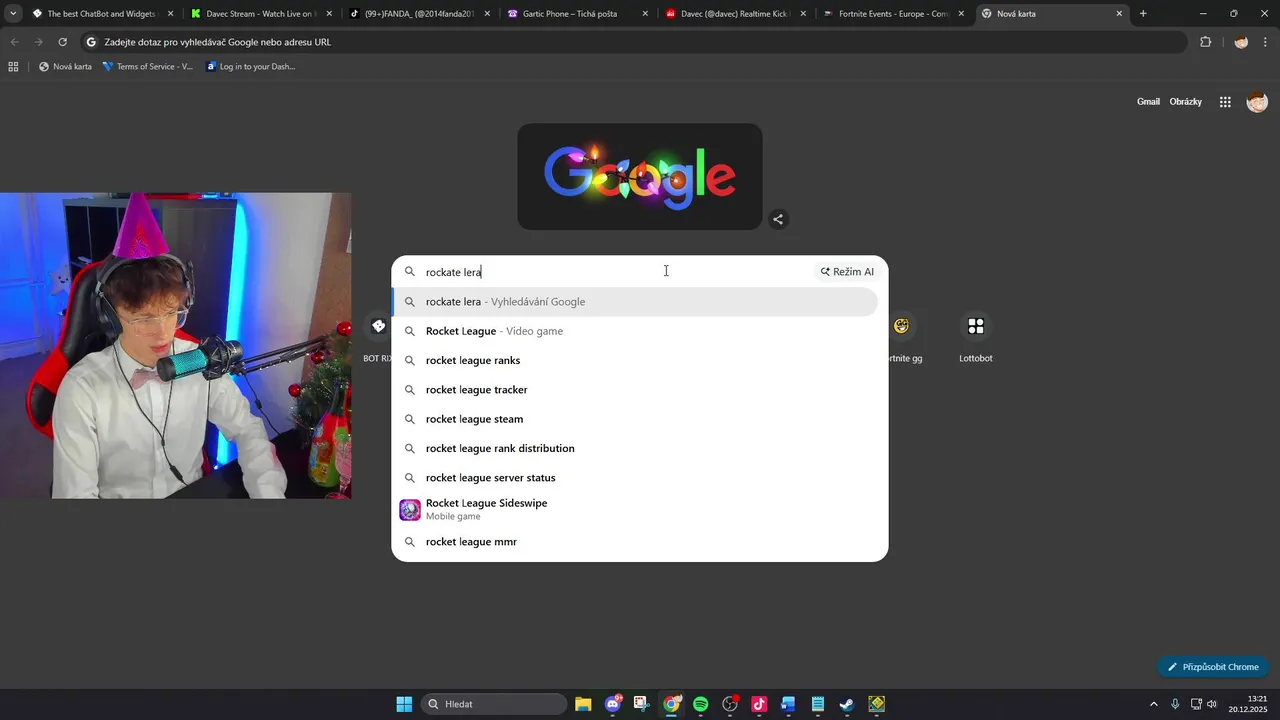Switch to the FANDA_ TikTok tab
The height and width of the screenshot is (720, 1280).
(x=417, y=14)
